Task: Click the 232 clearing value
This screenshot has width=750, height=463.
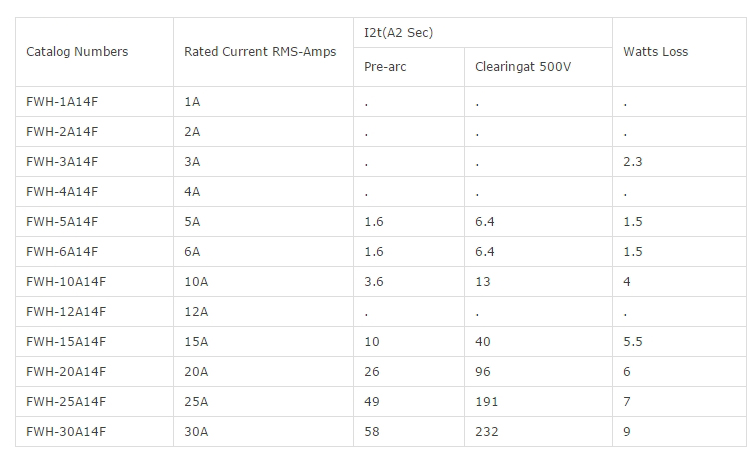Action: (486, 431)
